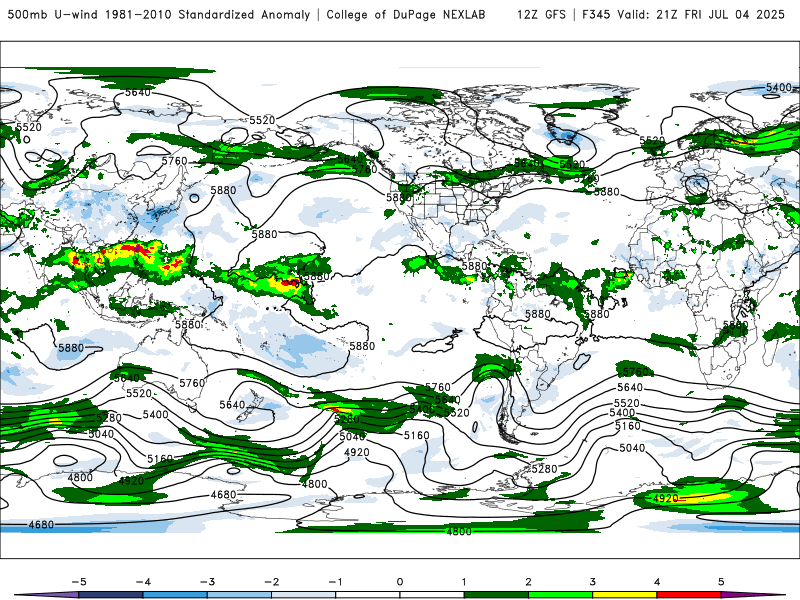Pick the yellow 3 to 4 colorbar segment
Screen dimensions: 800x600
click(625, 595)
